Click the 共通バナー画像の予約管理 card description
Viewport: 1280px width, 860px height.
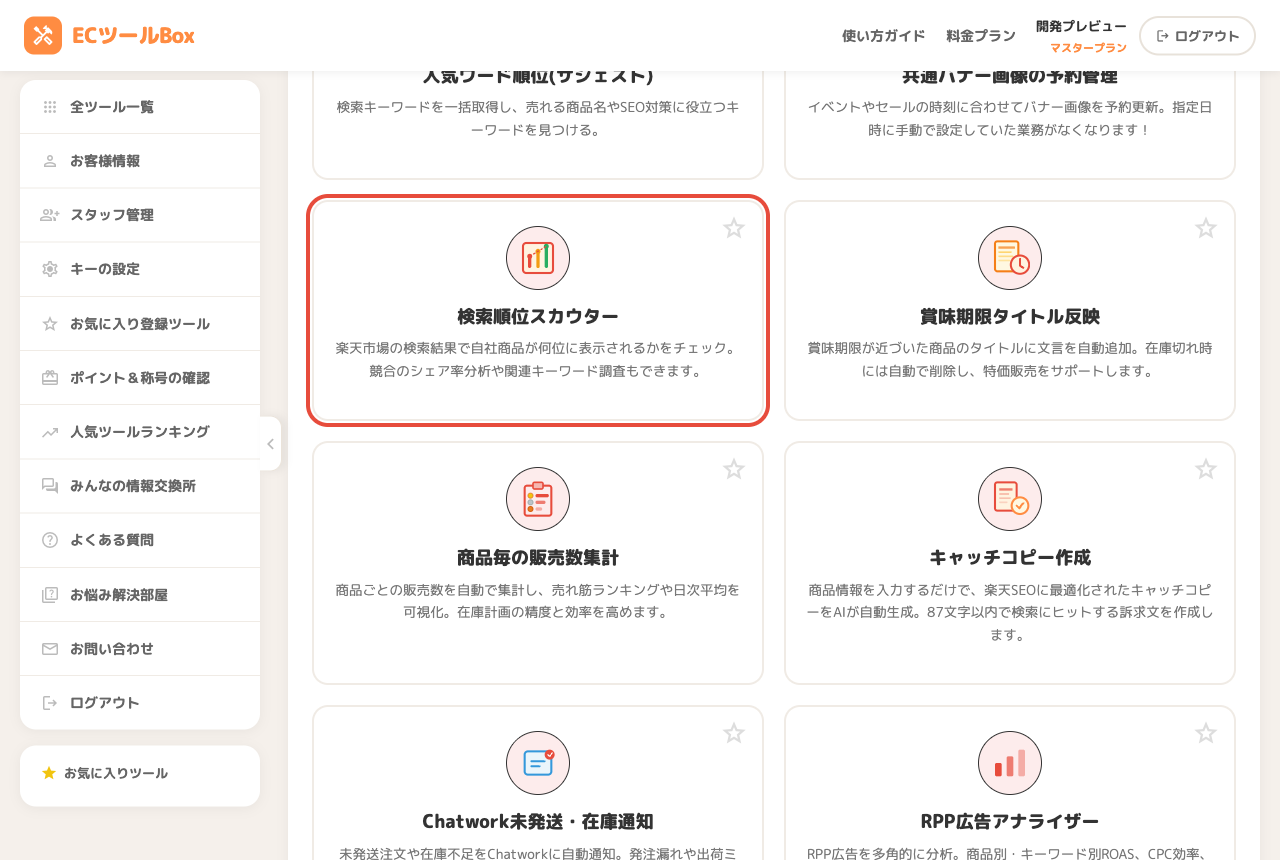[x=1010, y=118]
